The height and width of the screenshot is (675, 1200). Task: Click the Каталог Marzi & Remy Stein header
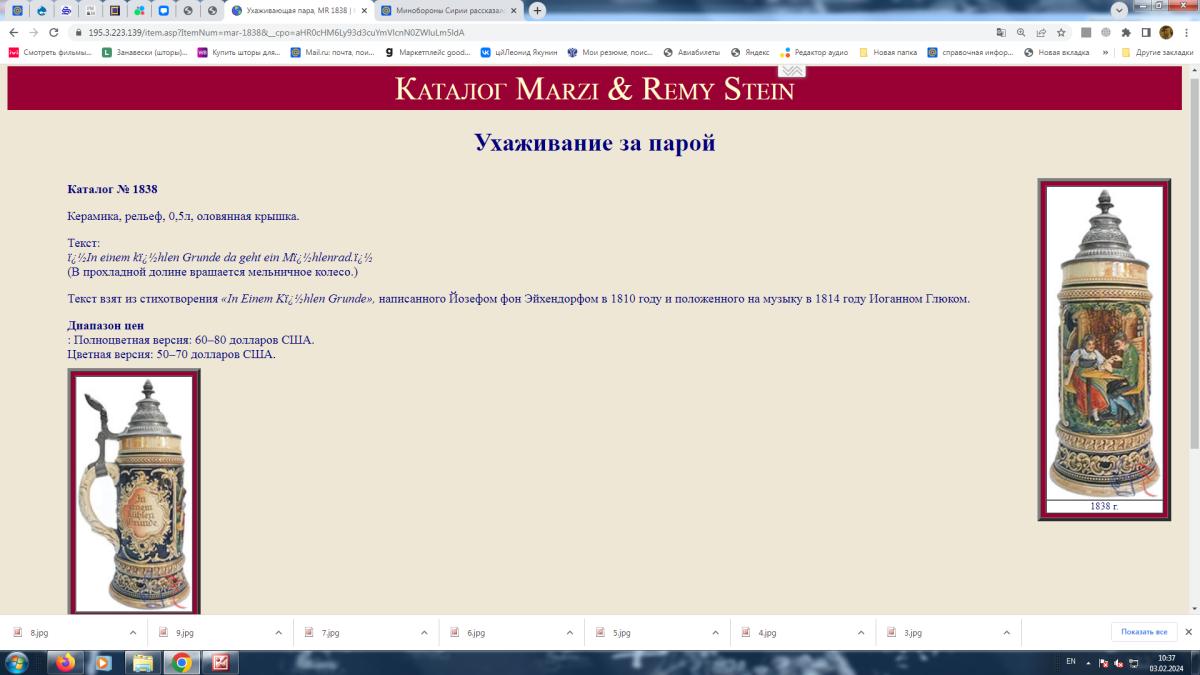[x=595, y=89]
